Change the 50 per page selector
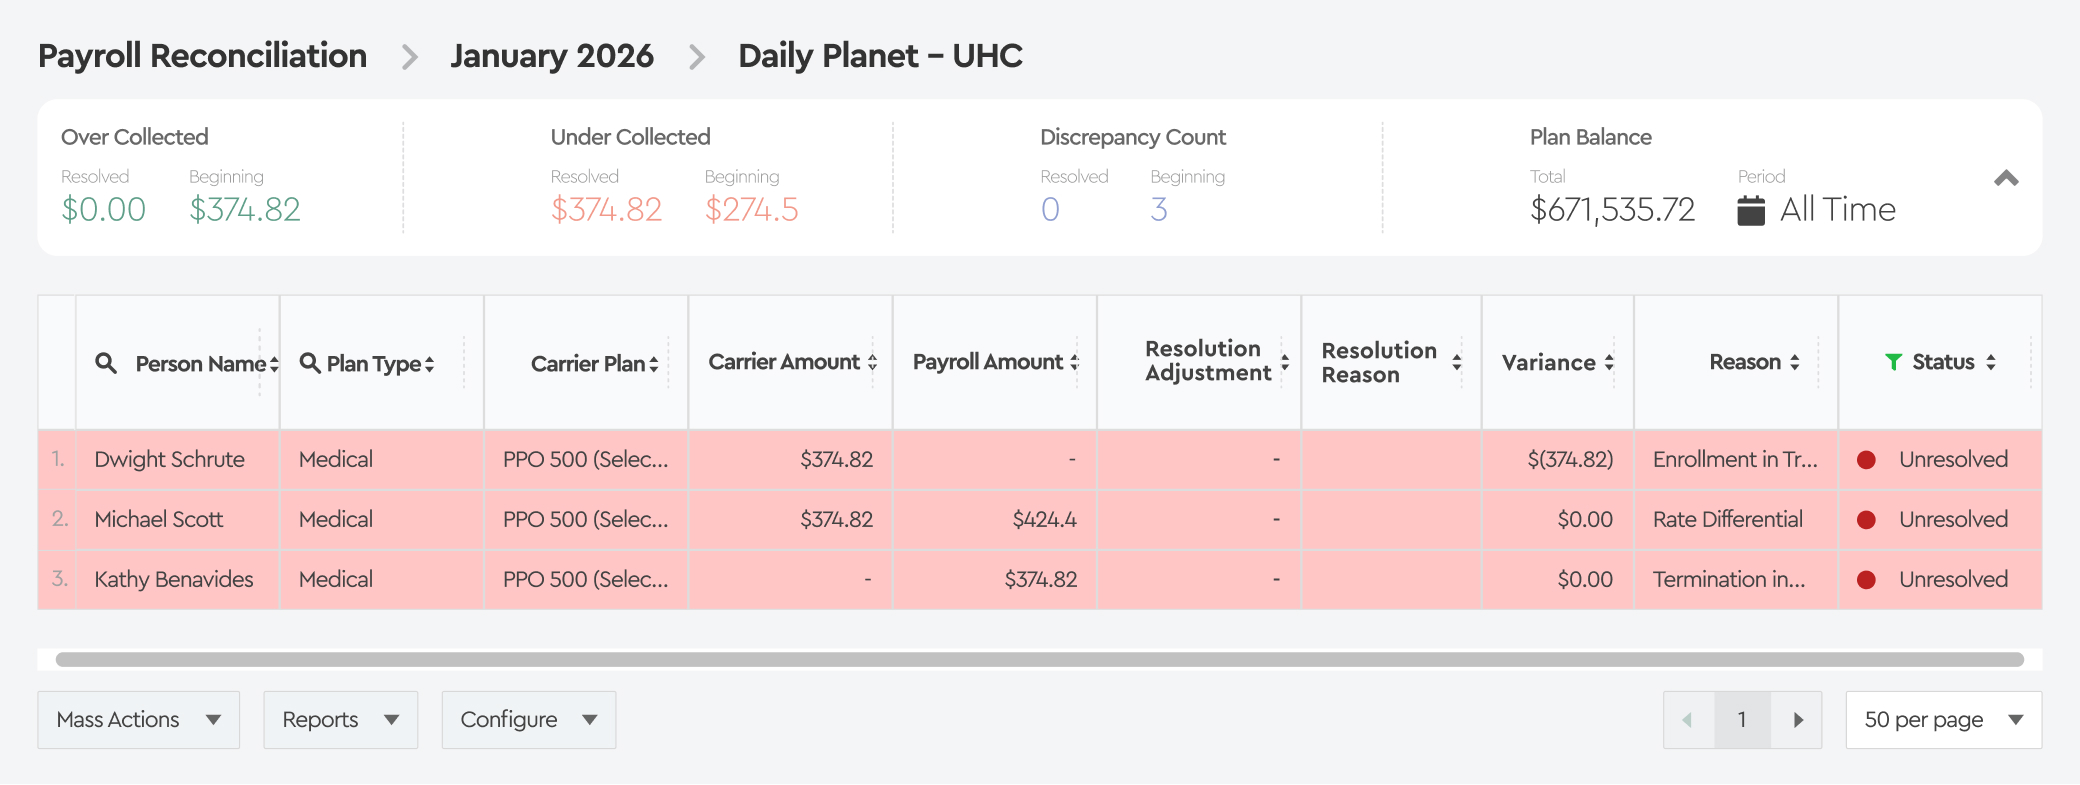This screenshot has width=2080, height=785. pos(1943,720)
